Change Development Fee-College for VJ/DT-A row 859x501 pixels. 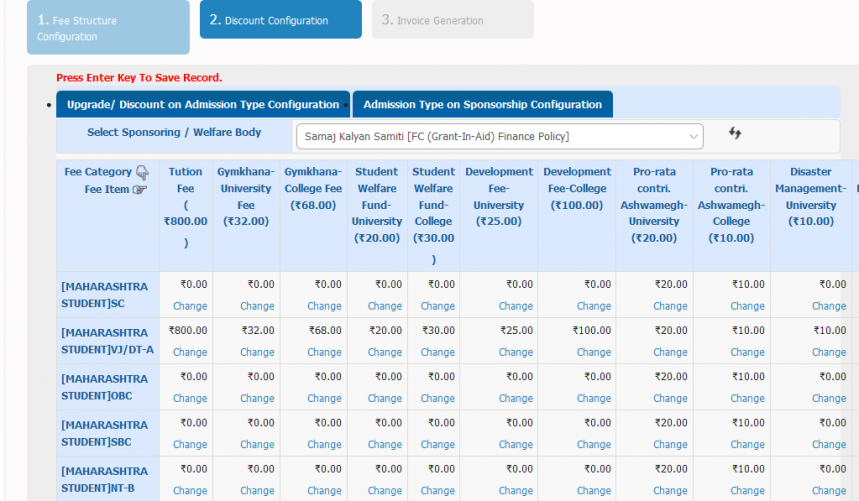tap(594, 352)
